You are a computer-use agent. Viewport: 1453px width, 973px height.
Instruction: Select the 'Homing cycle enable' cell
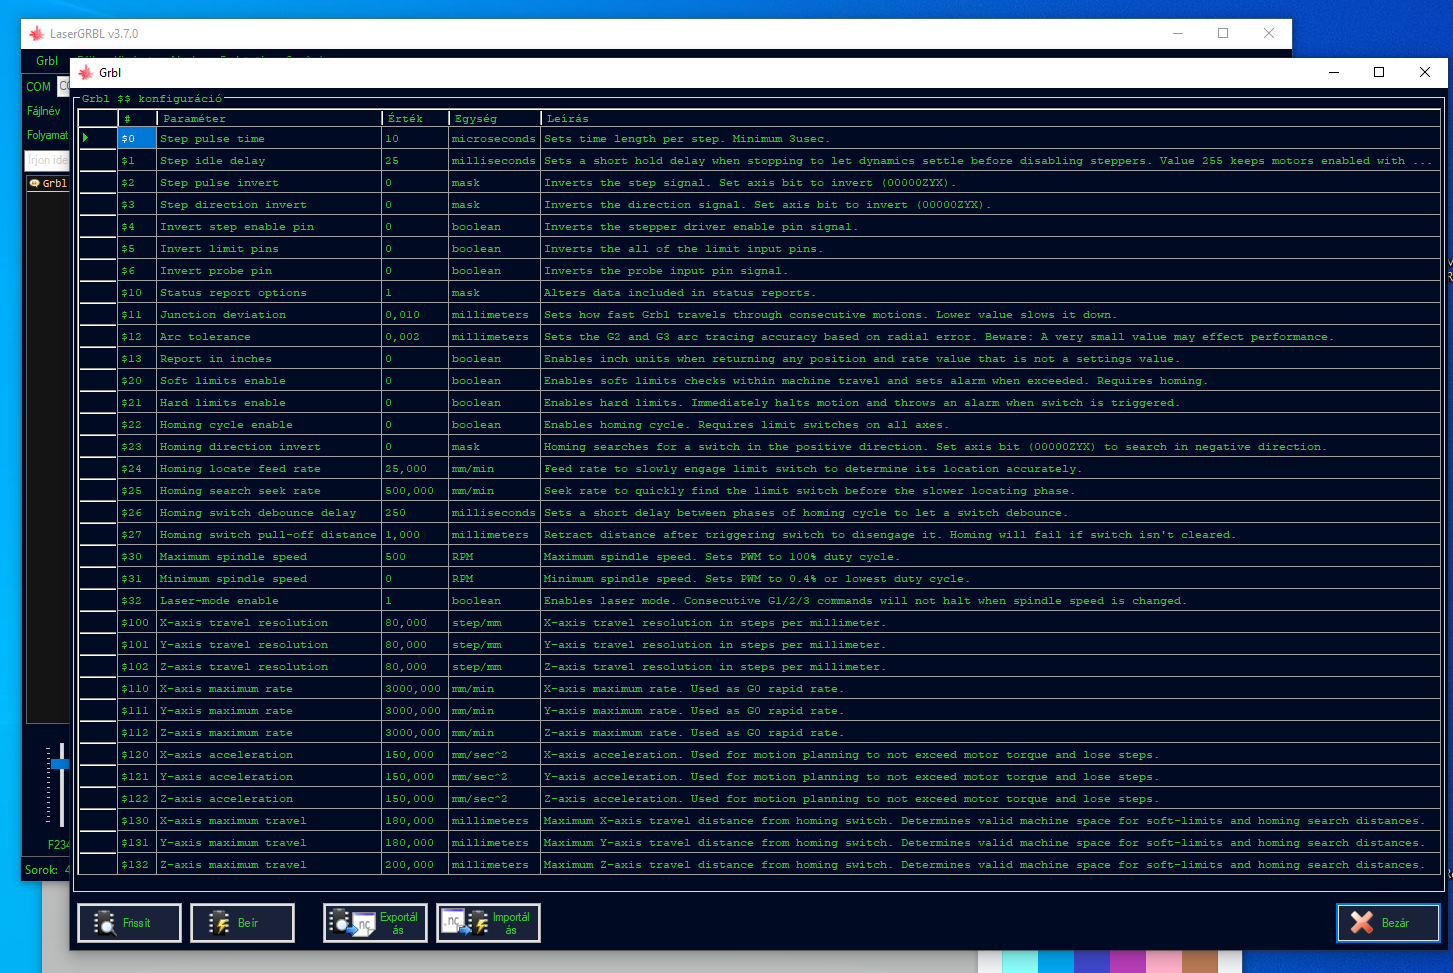(270, 425)
